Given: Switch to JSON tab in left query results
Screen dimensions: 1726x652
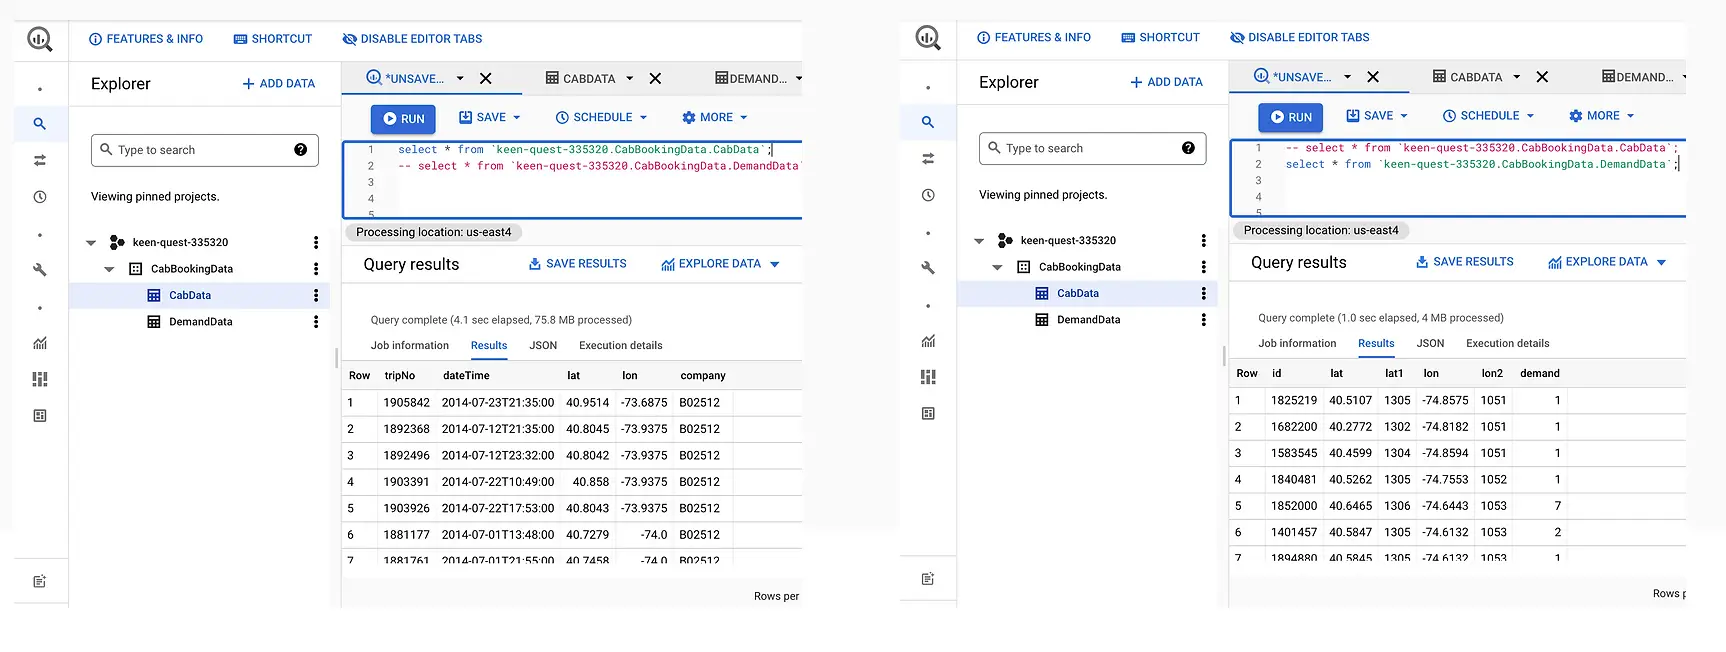Looking at the screenshot, I should 543,346.
